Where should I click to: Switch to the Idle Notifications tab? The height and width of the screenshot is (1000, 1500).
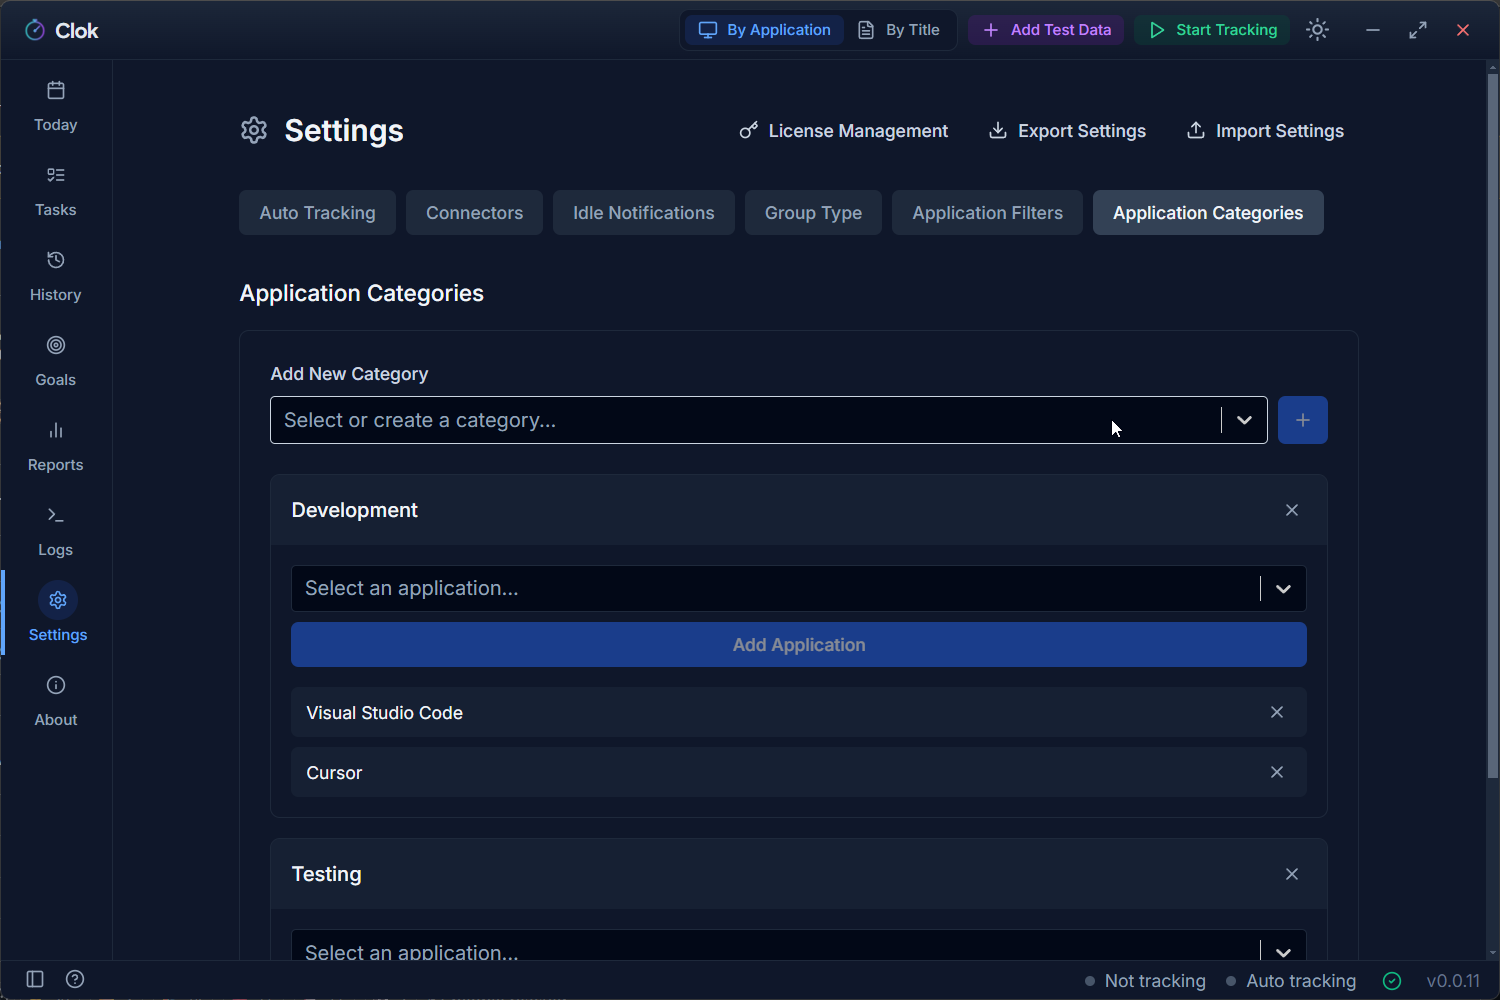click(643, 213)
